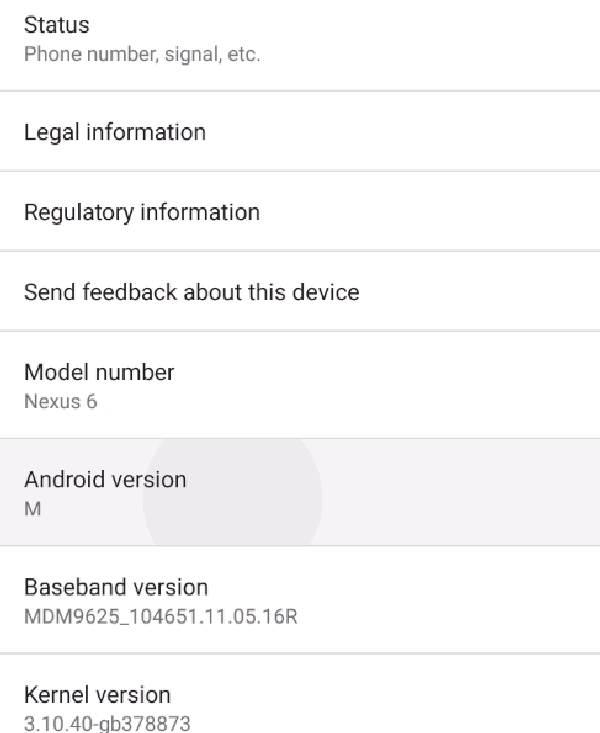View Regulatory information
This screenshot has width=600, height=733.
click(x=300, y=211)
